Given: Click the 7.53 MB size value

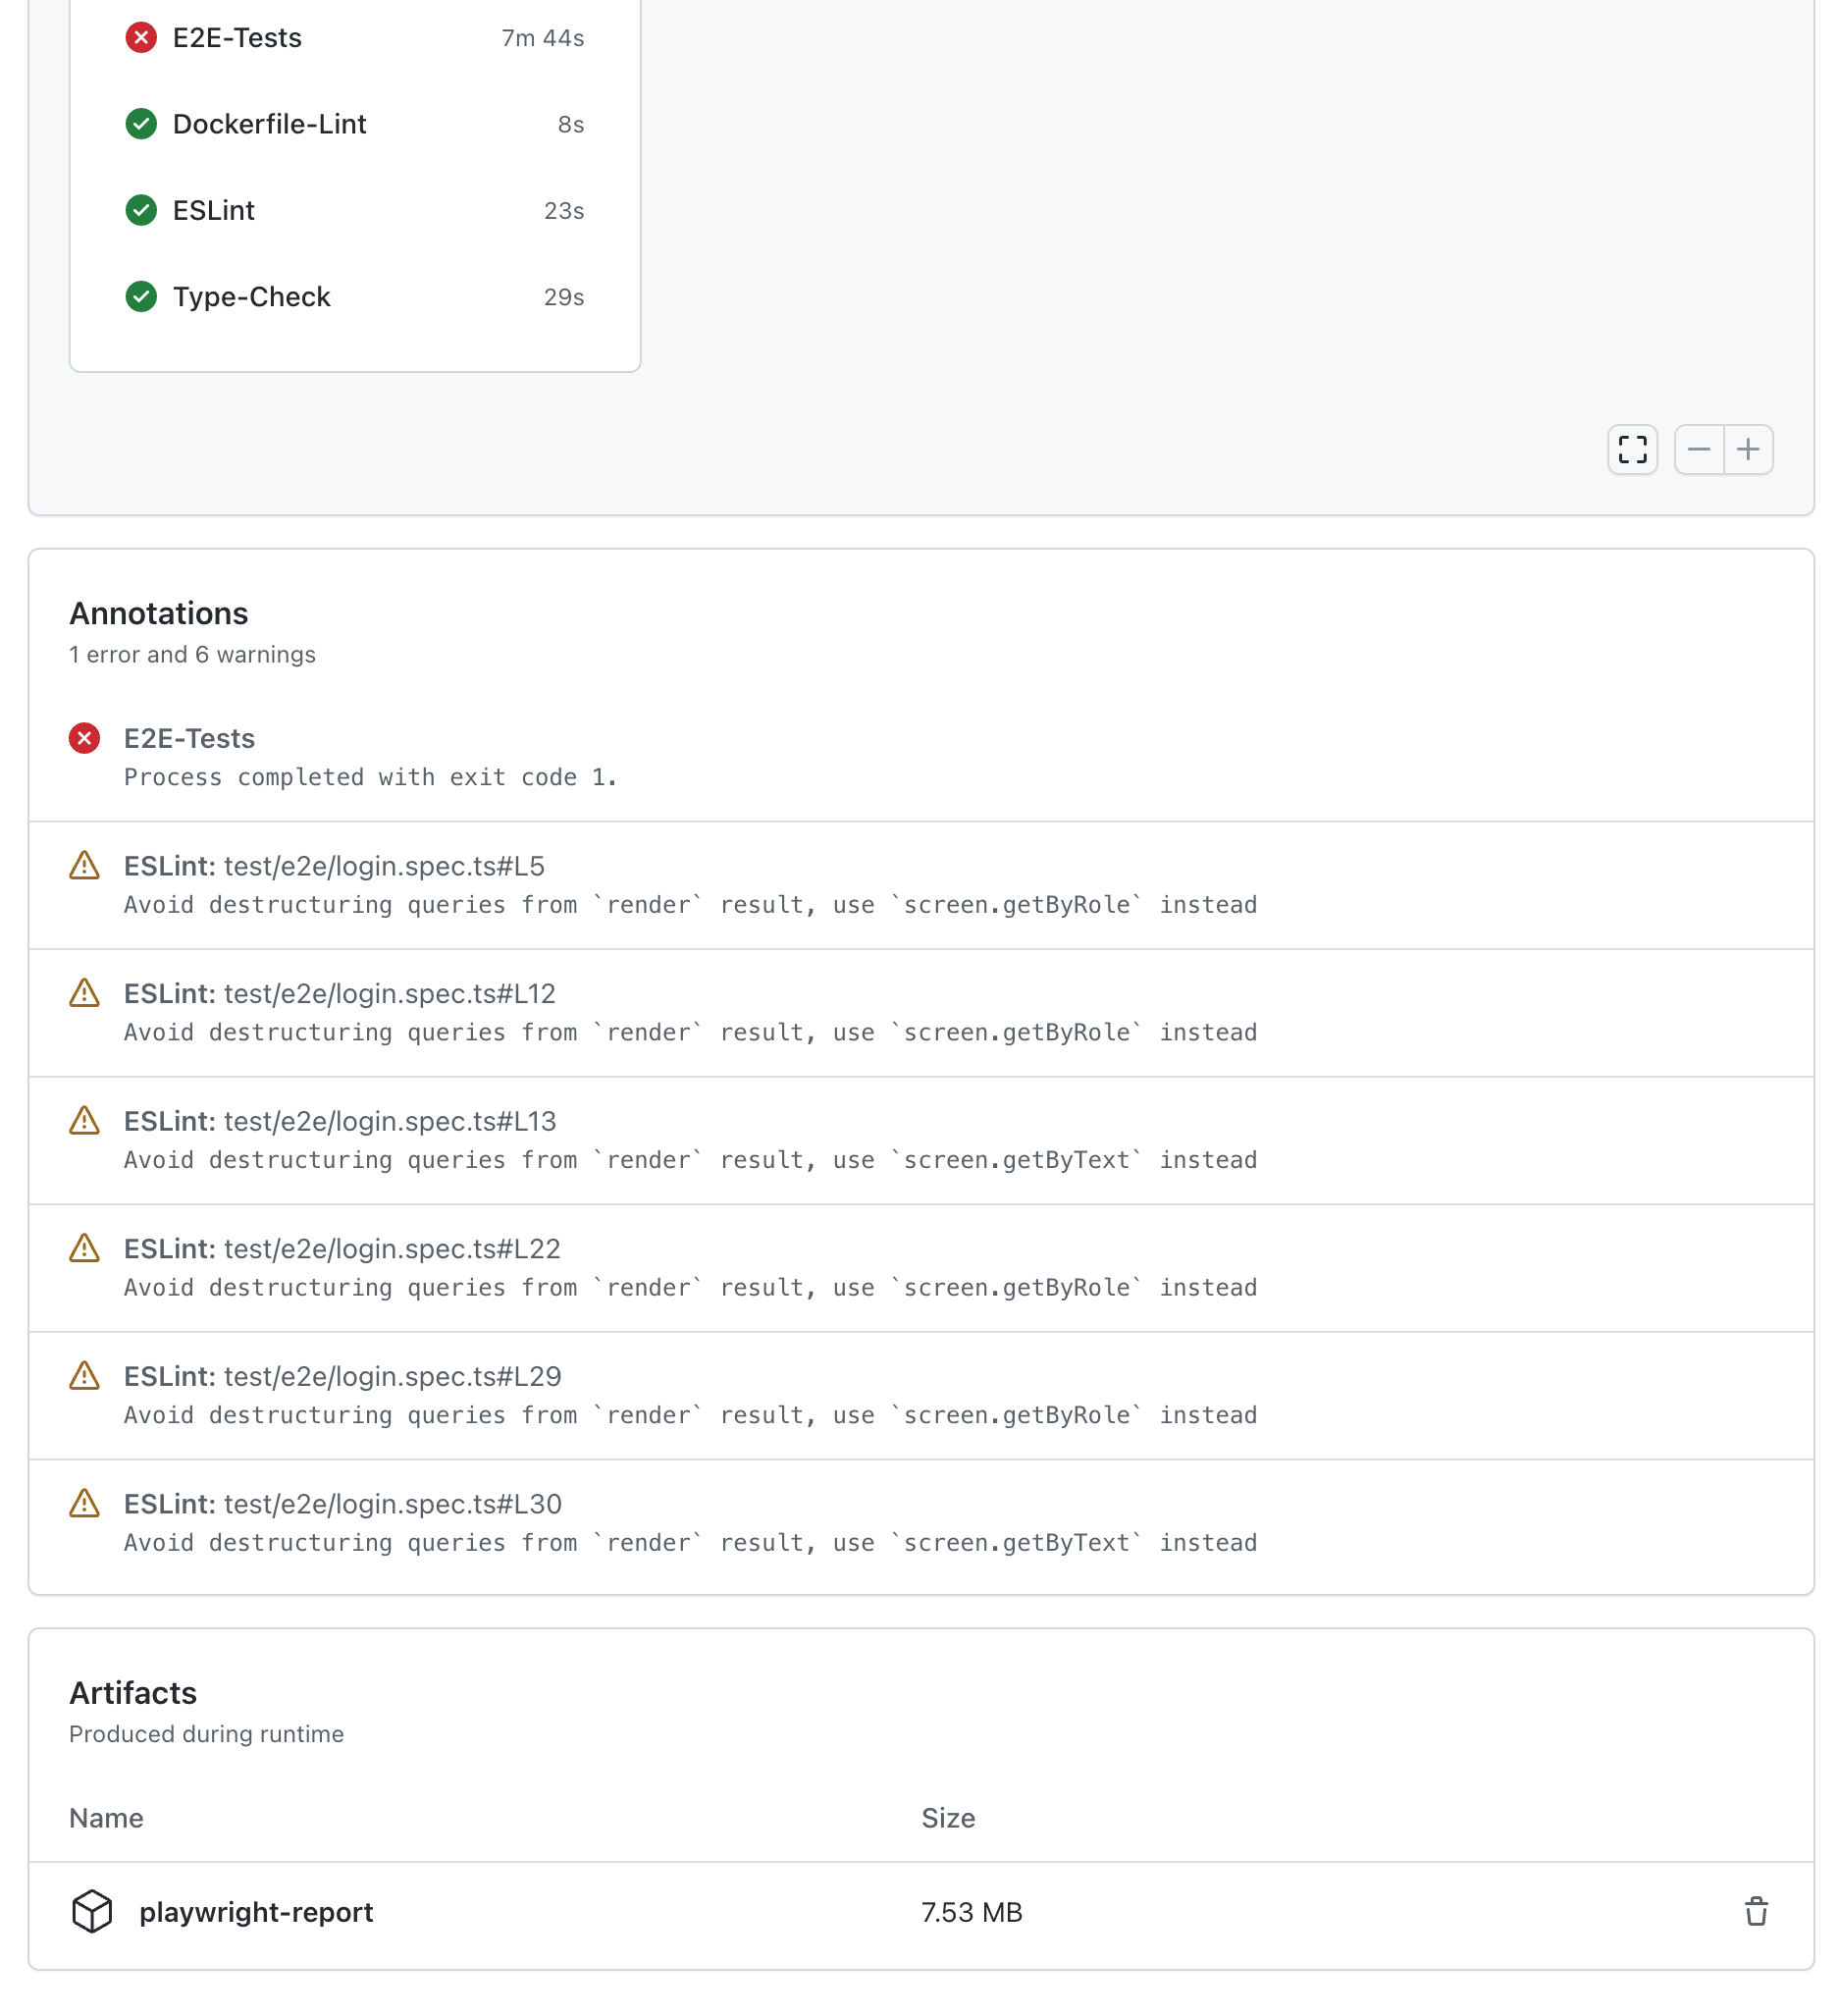Looking at the screenshot, I should coord(971,1912).
